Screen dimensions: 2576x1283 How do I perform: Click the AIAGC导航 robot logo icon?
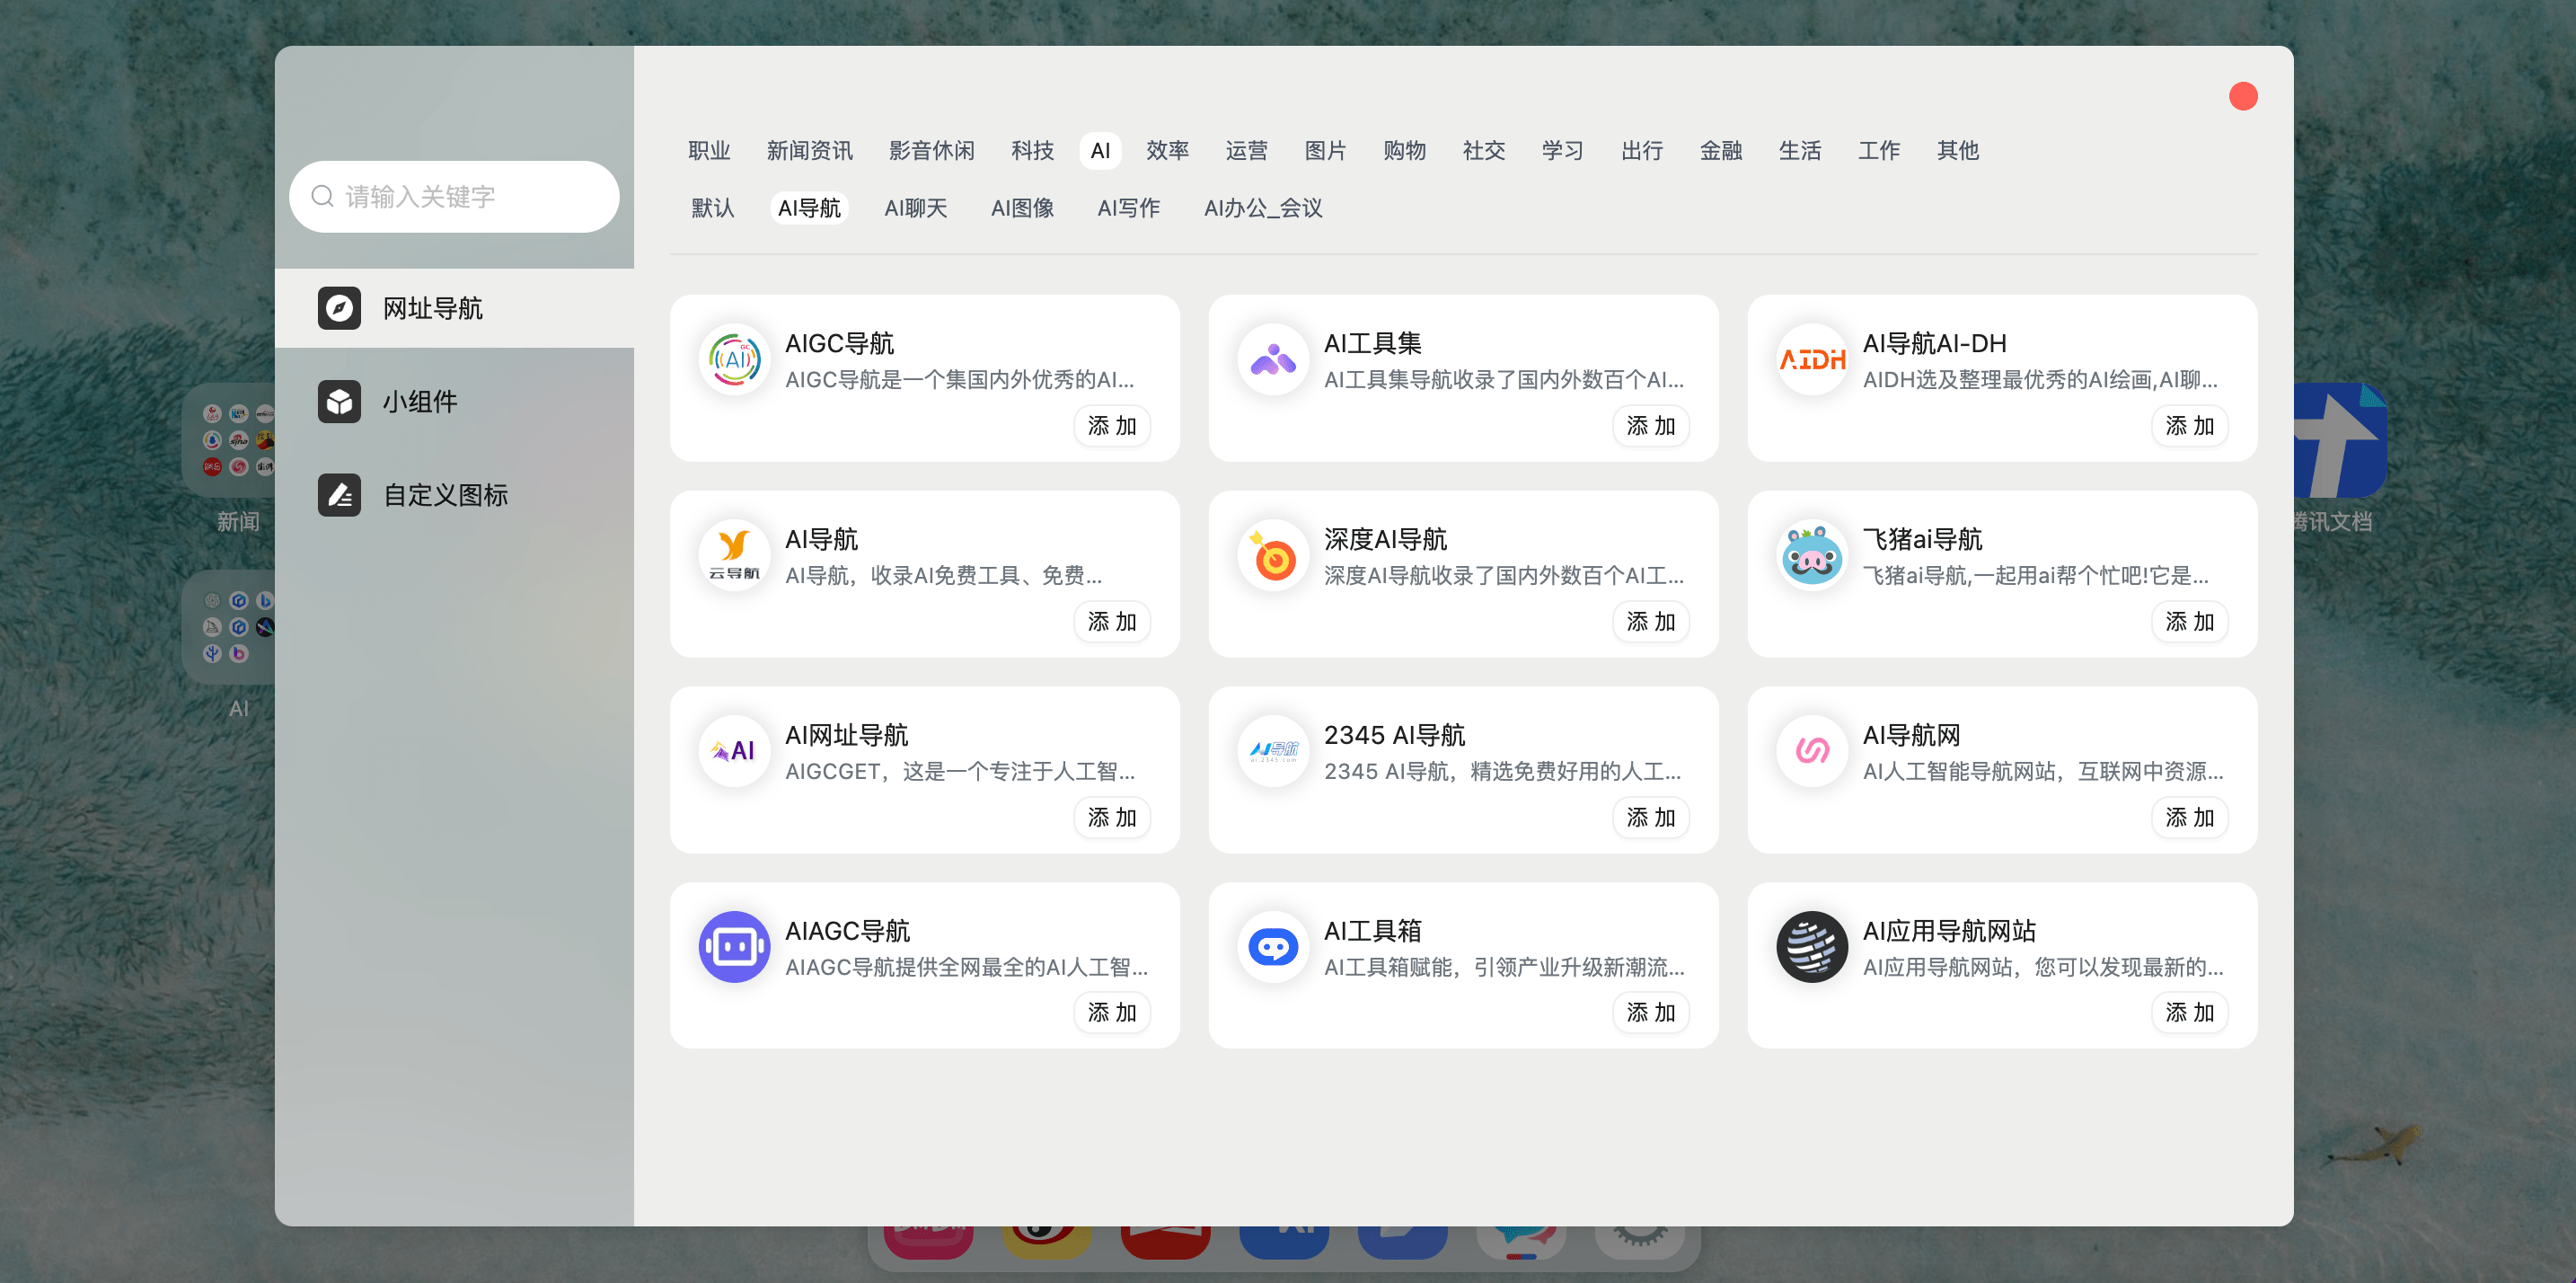coord(734,946)
